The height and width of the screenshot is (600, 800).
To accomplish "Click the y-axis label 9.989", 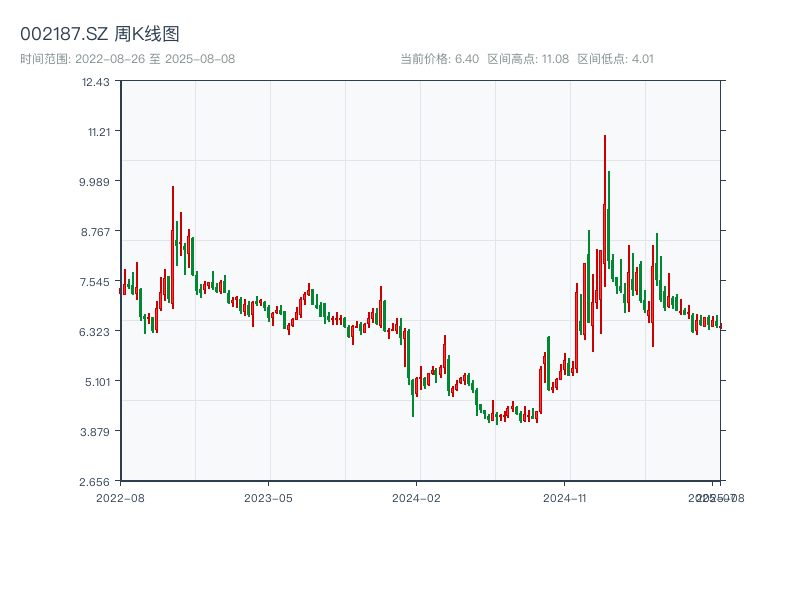I will [94, 182].
